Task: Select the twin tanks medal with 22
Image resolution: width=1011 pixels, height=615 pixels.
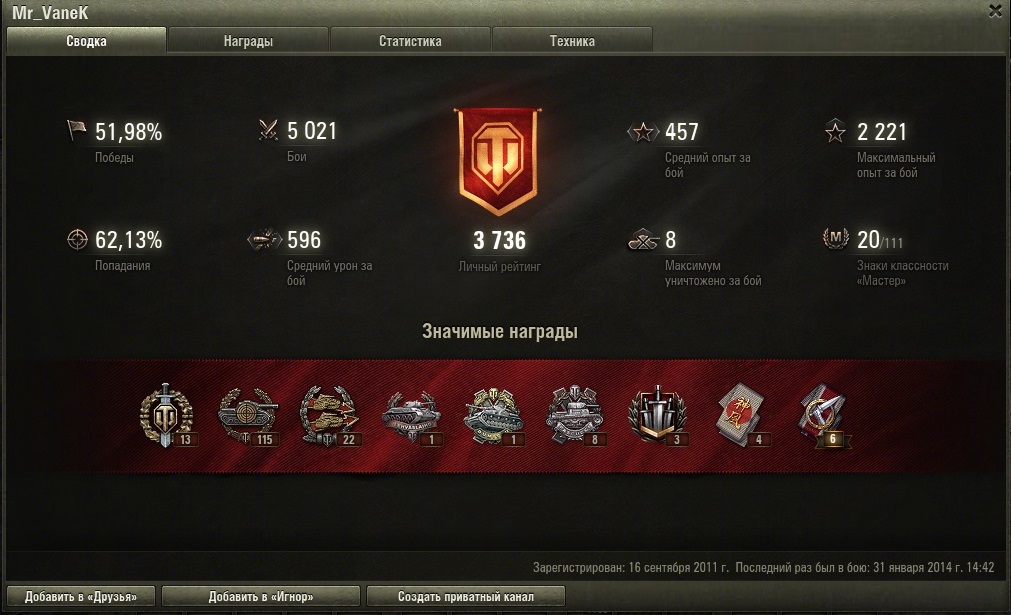Action: (x=329, y=416)
